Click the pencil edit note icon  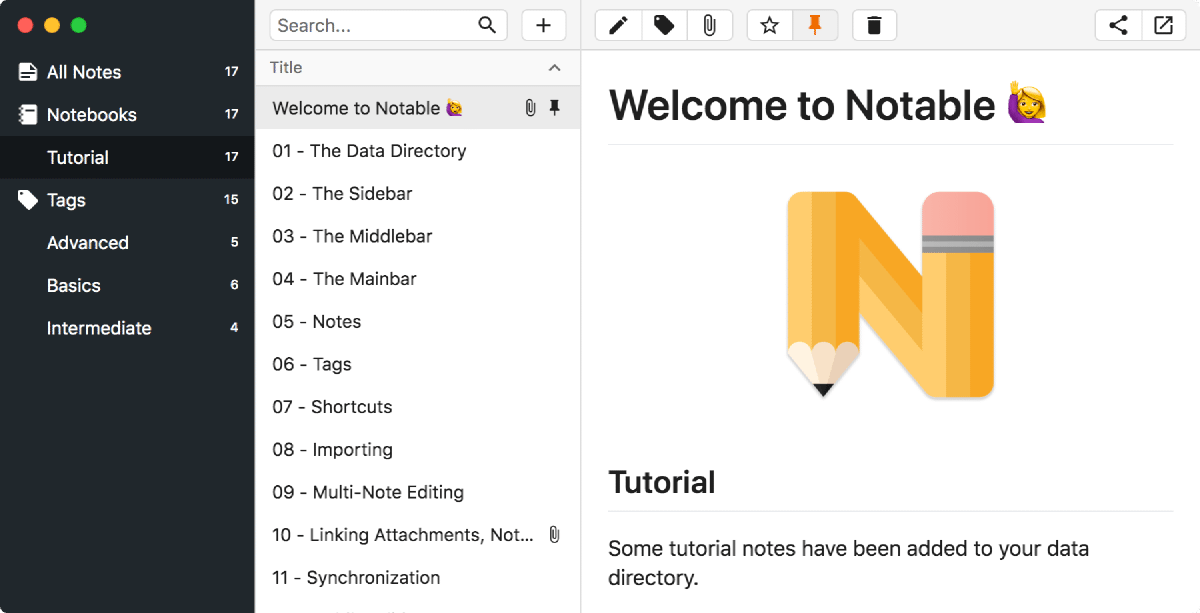click(x=618, y=26)
